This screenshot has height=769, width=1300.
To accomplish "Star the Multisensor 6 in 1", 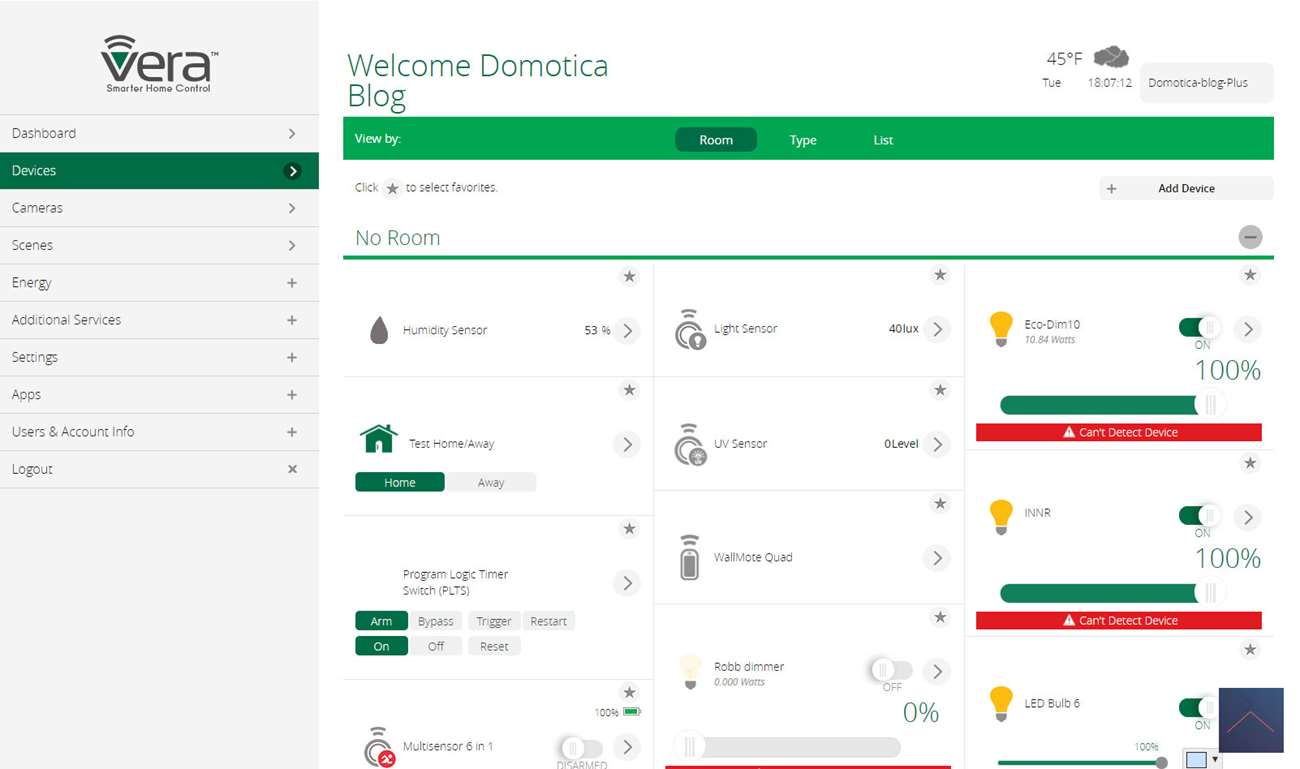I will click(629, 692).
